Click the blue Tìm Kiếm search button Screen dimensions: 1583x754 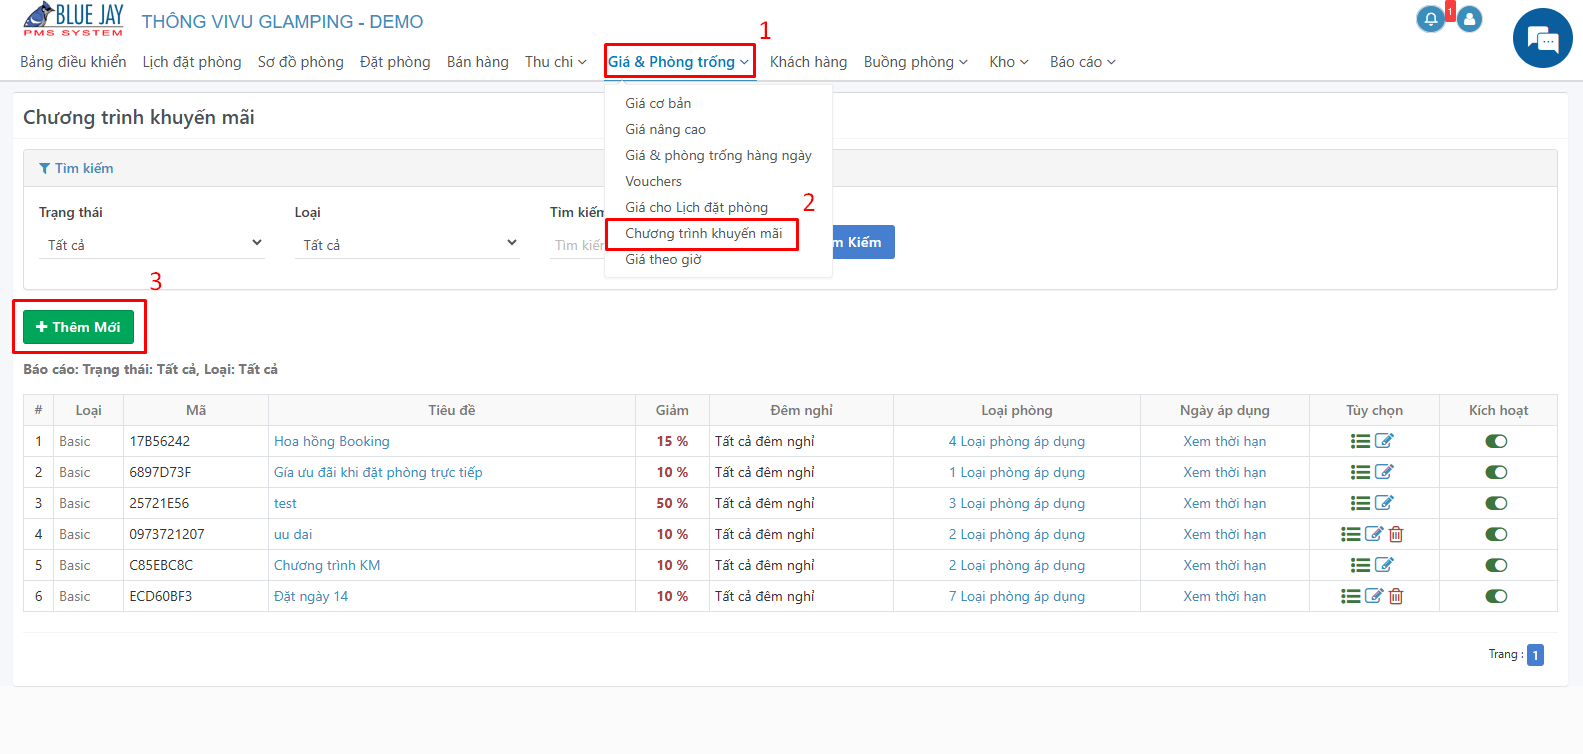pyautogui.click(x=862, y=242)
